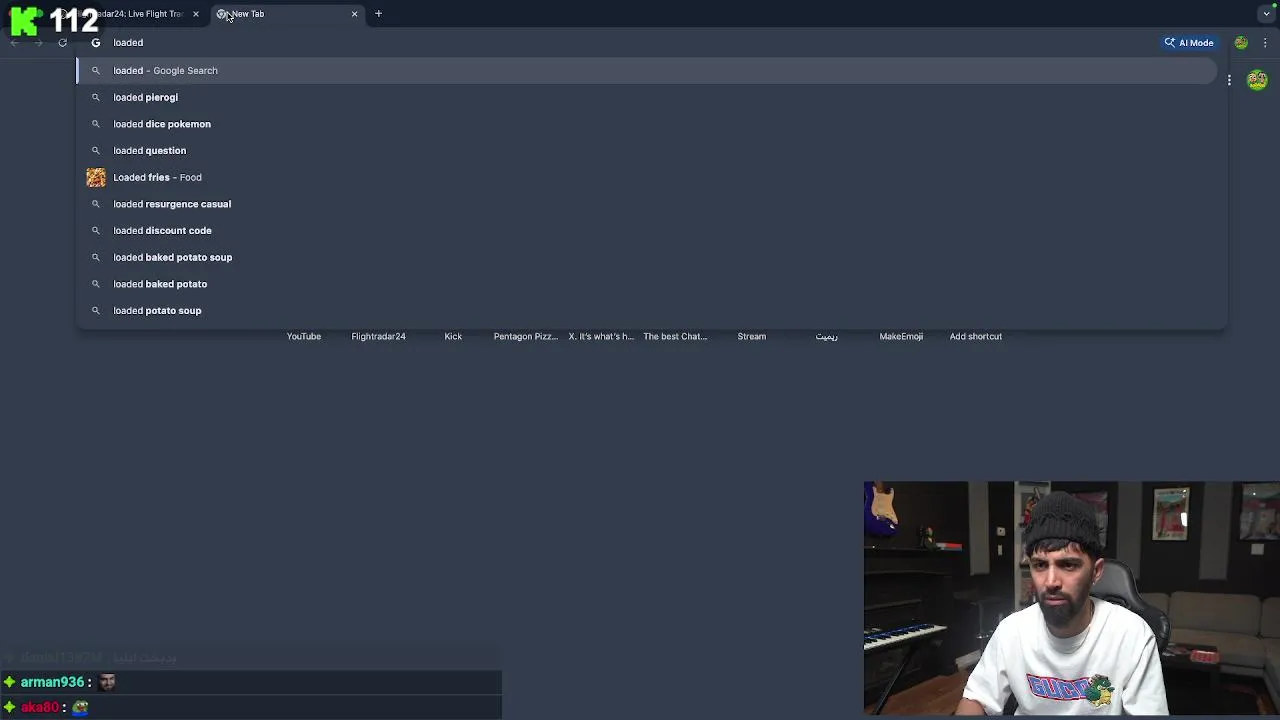Image resolution: width=1280 pixels, height=720 pixels.
Task: Open the YouTube shortcut
Action: point(304,336)
